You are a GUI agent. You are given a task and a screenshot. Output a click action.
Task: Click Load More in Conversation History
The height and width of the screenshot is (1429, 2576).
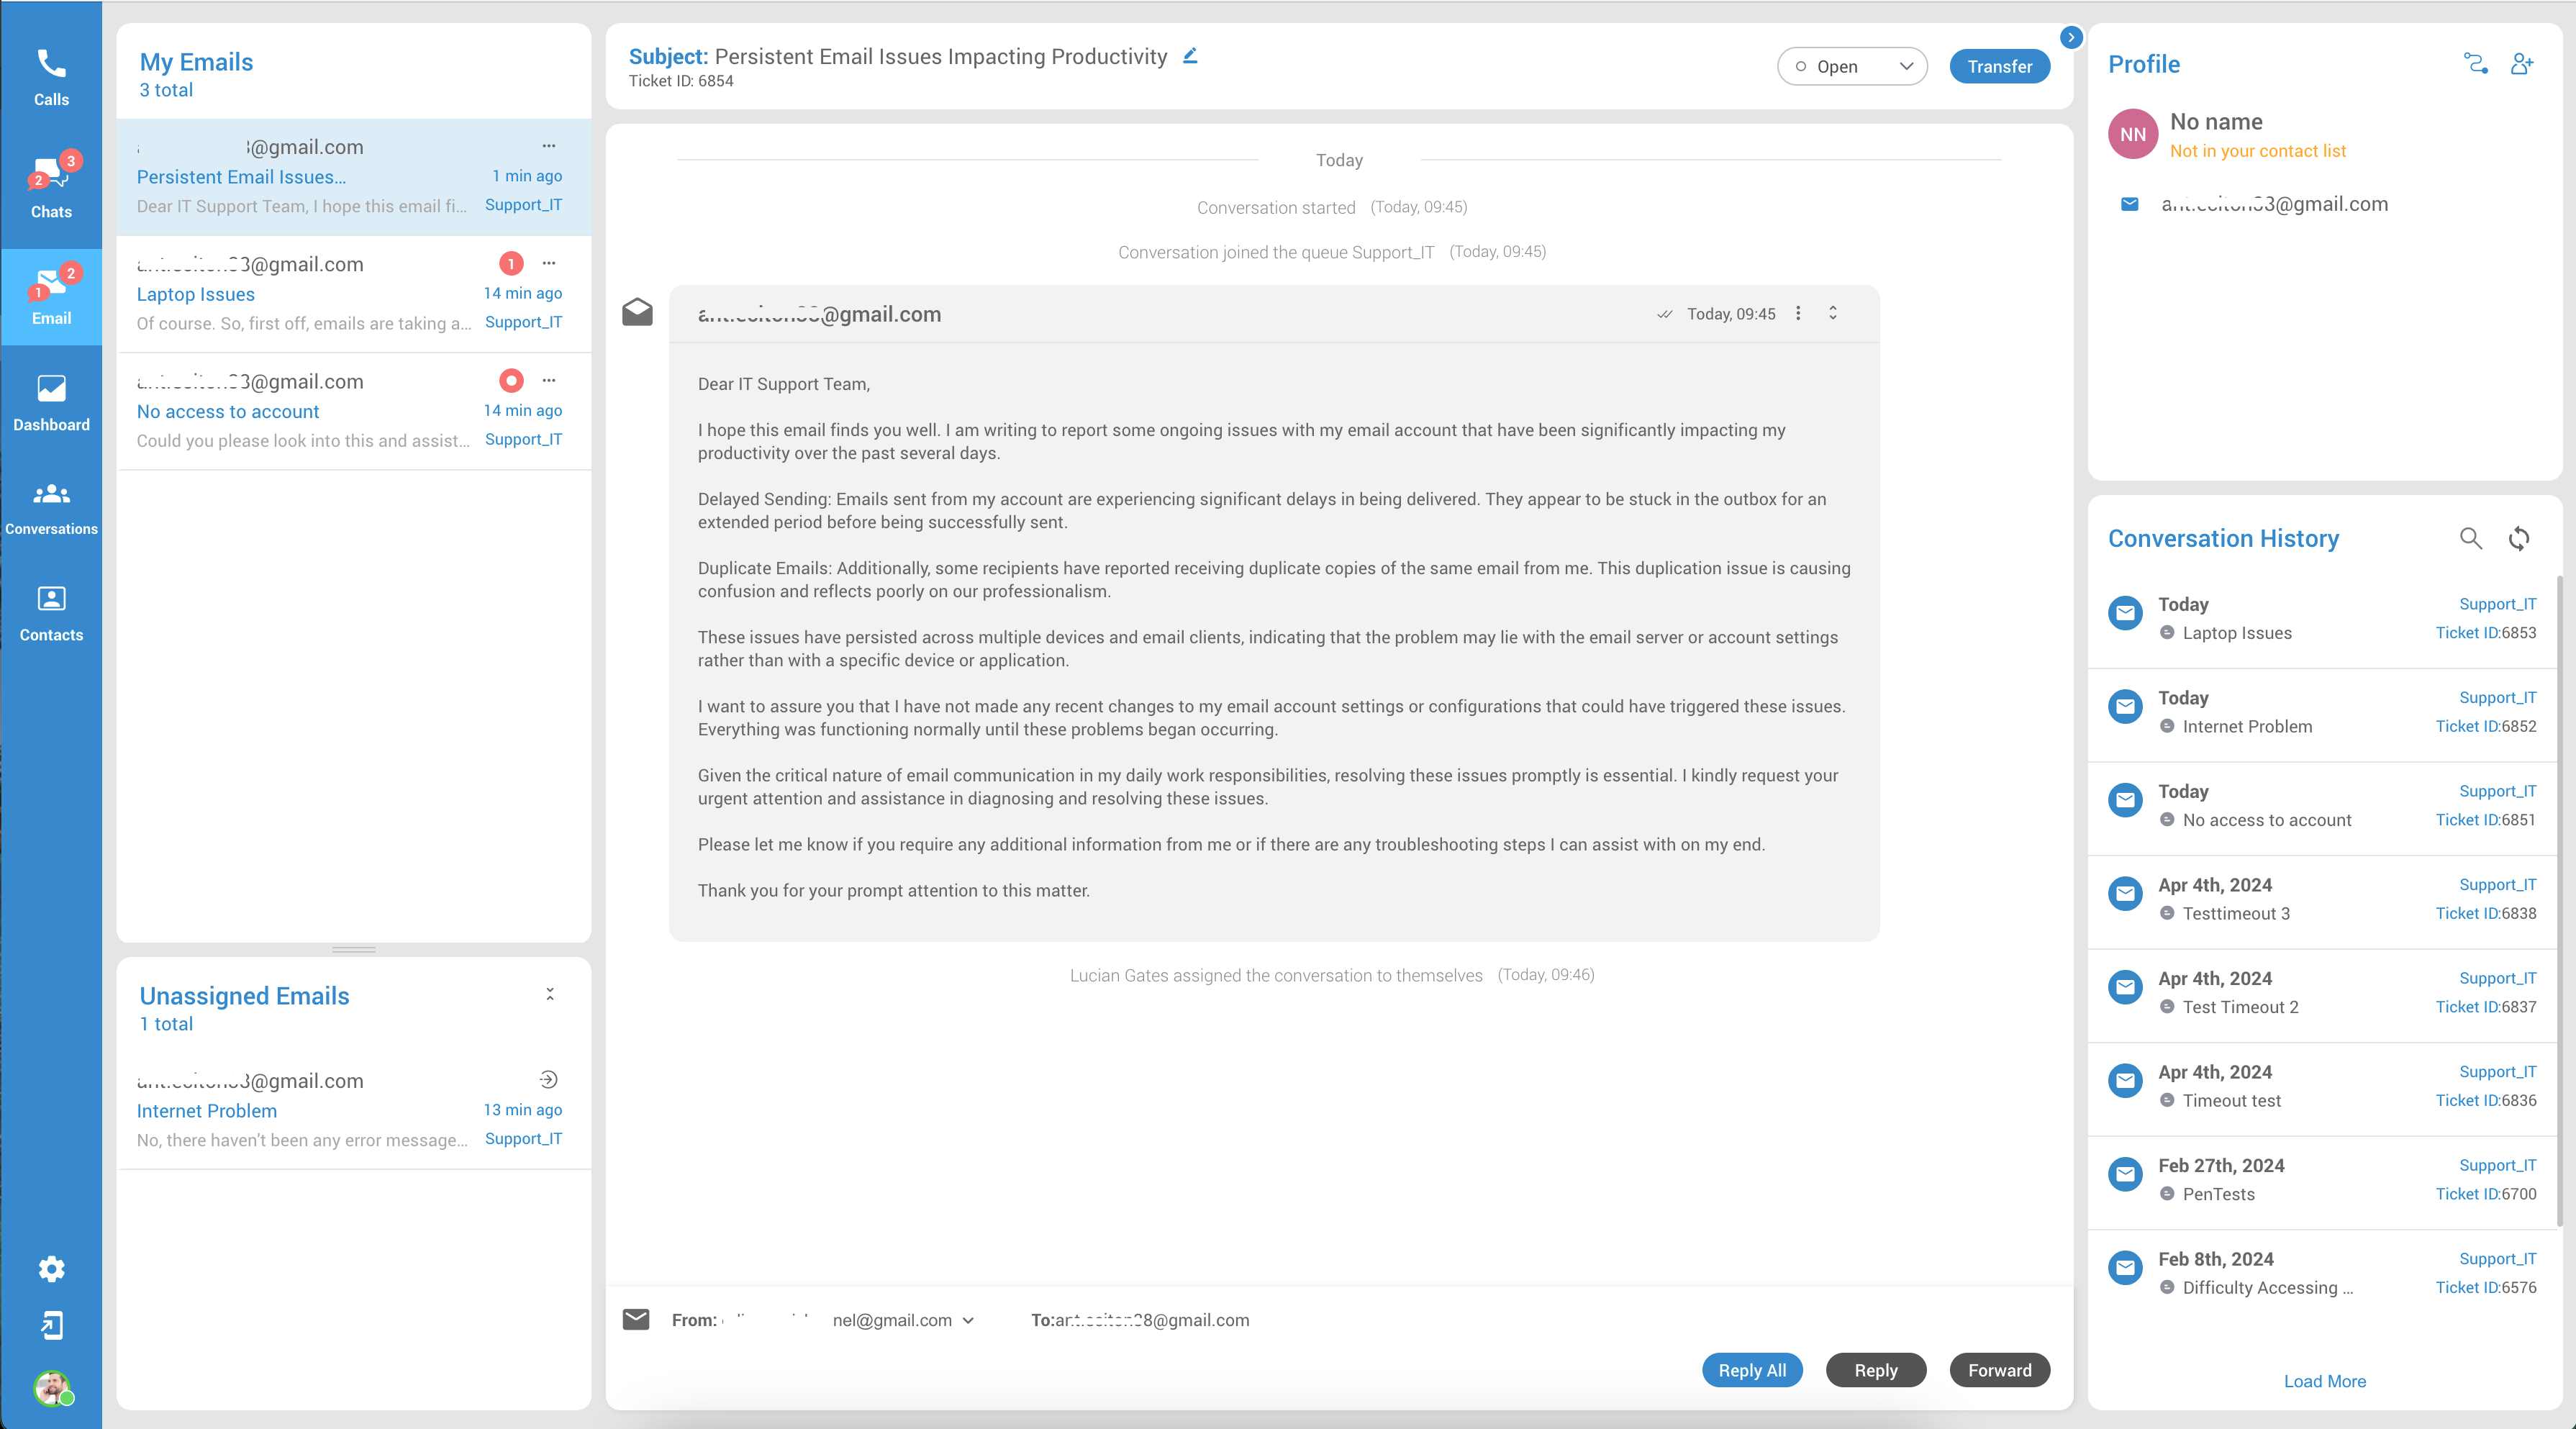pyautogui.click(x=2325, y=1381)
